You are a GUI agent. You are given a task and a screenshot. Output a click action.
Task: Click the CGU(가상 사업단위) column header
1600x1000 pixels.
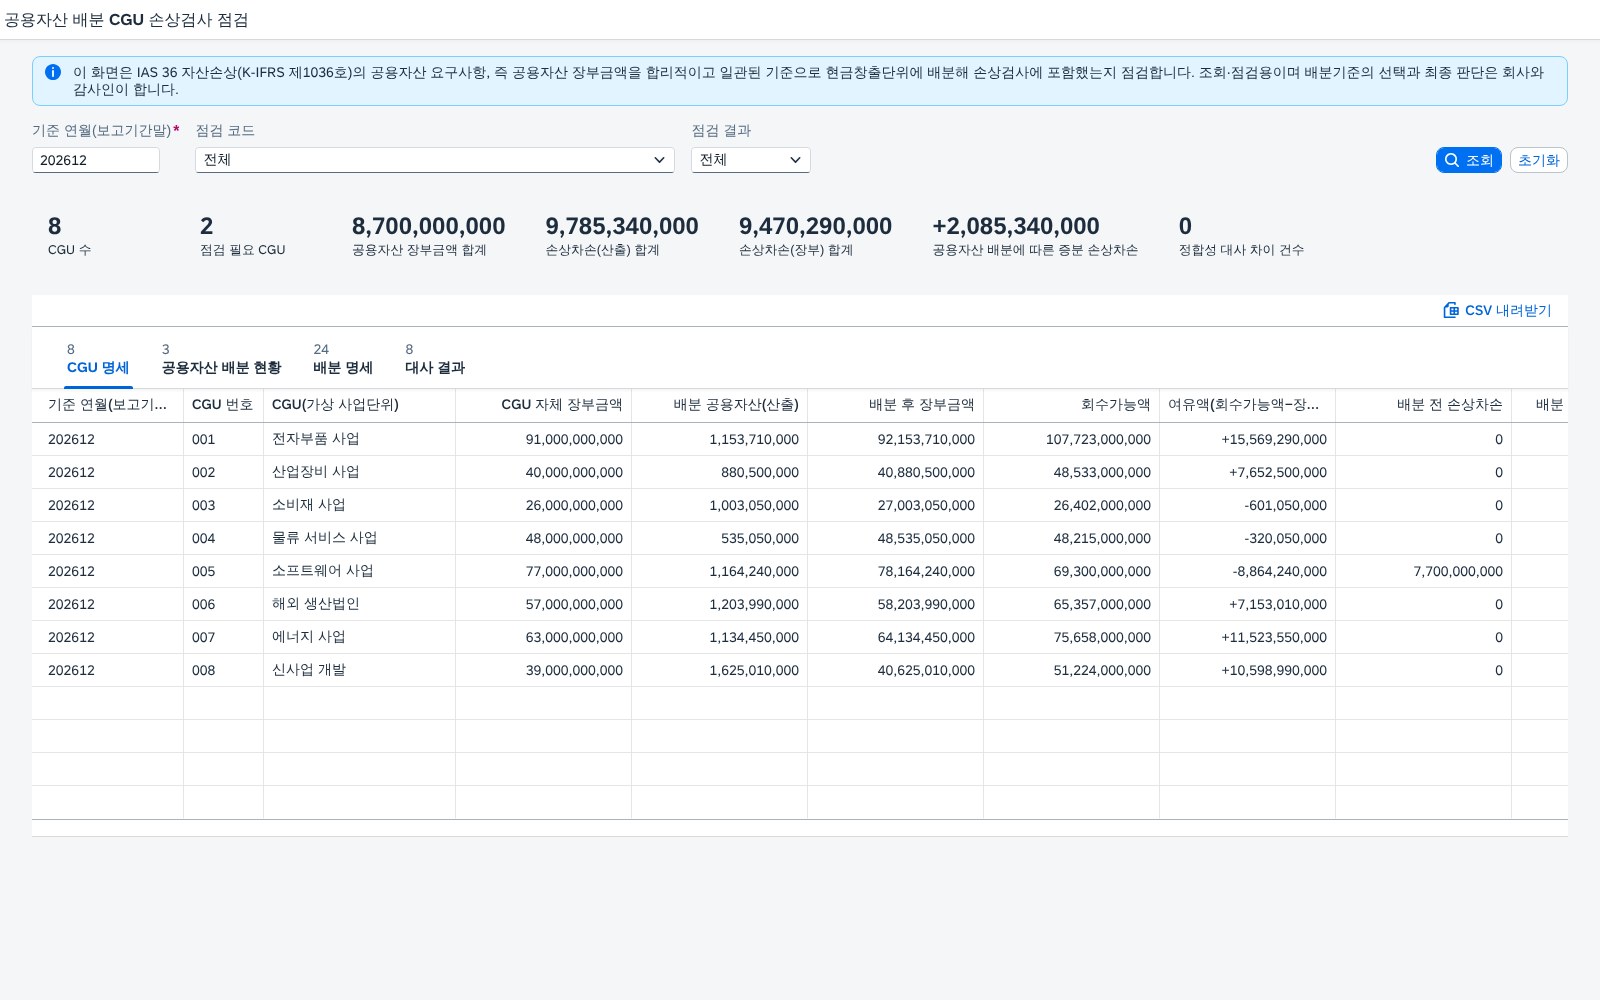click(359, 405)
